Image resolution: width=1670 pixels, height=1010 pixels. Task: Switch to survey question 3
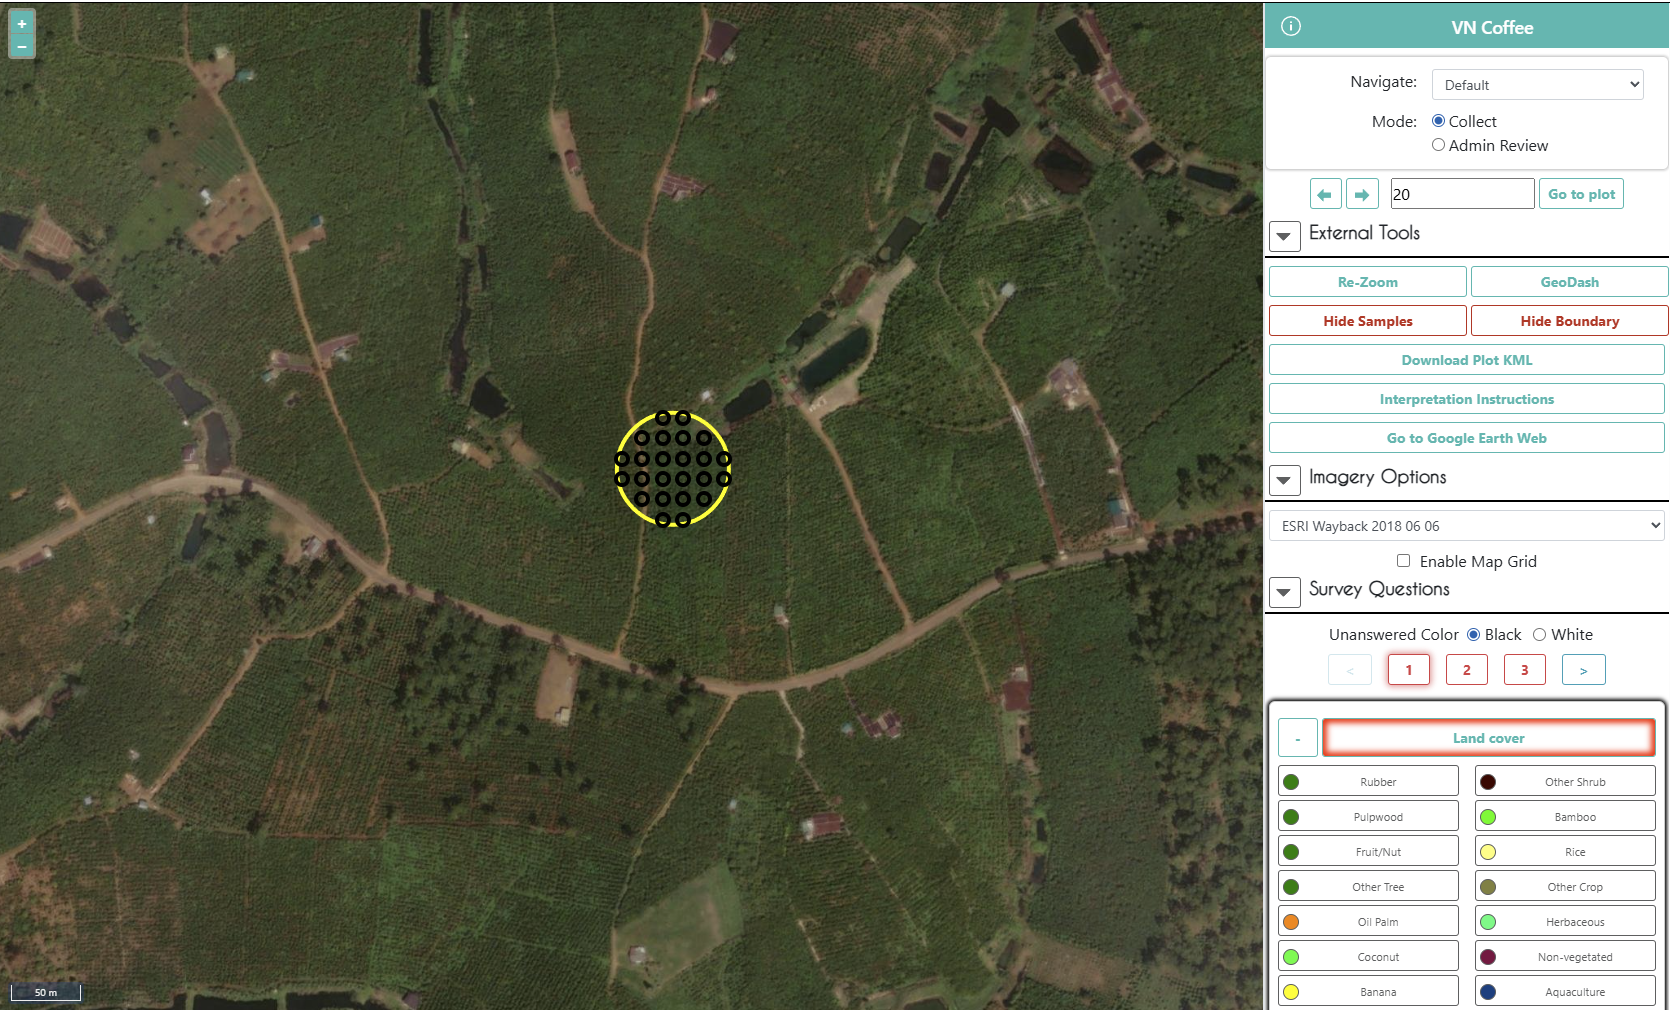(x=1524, y=669)
